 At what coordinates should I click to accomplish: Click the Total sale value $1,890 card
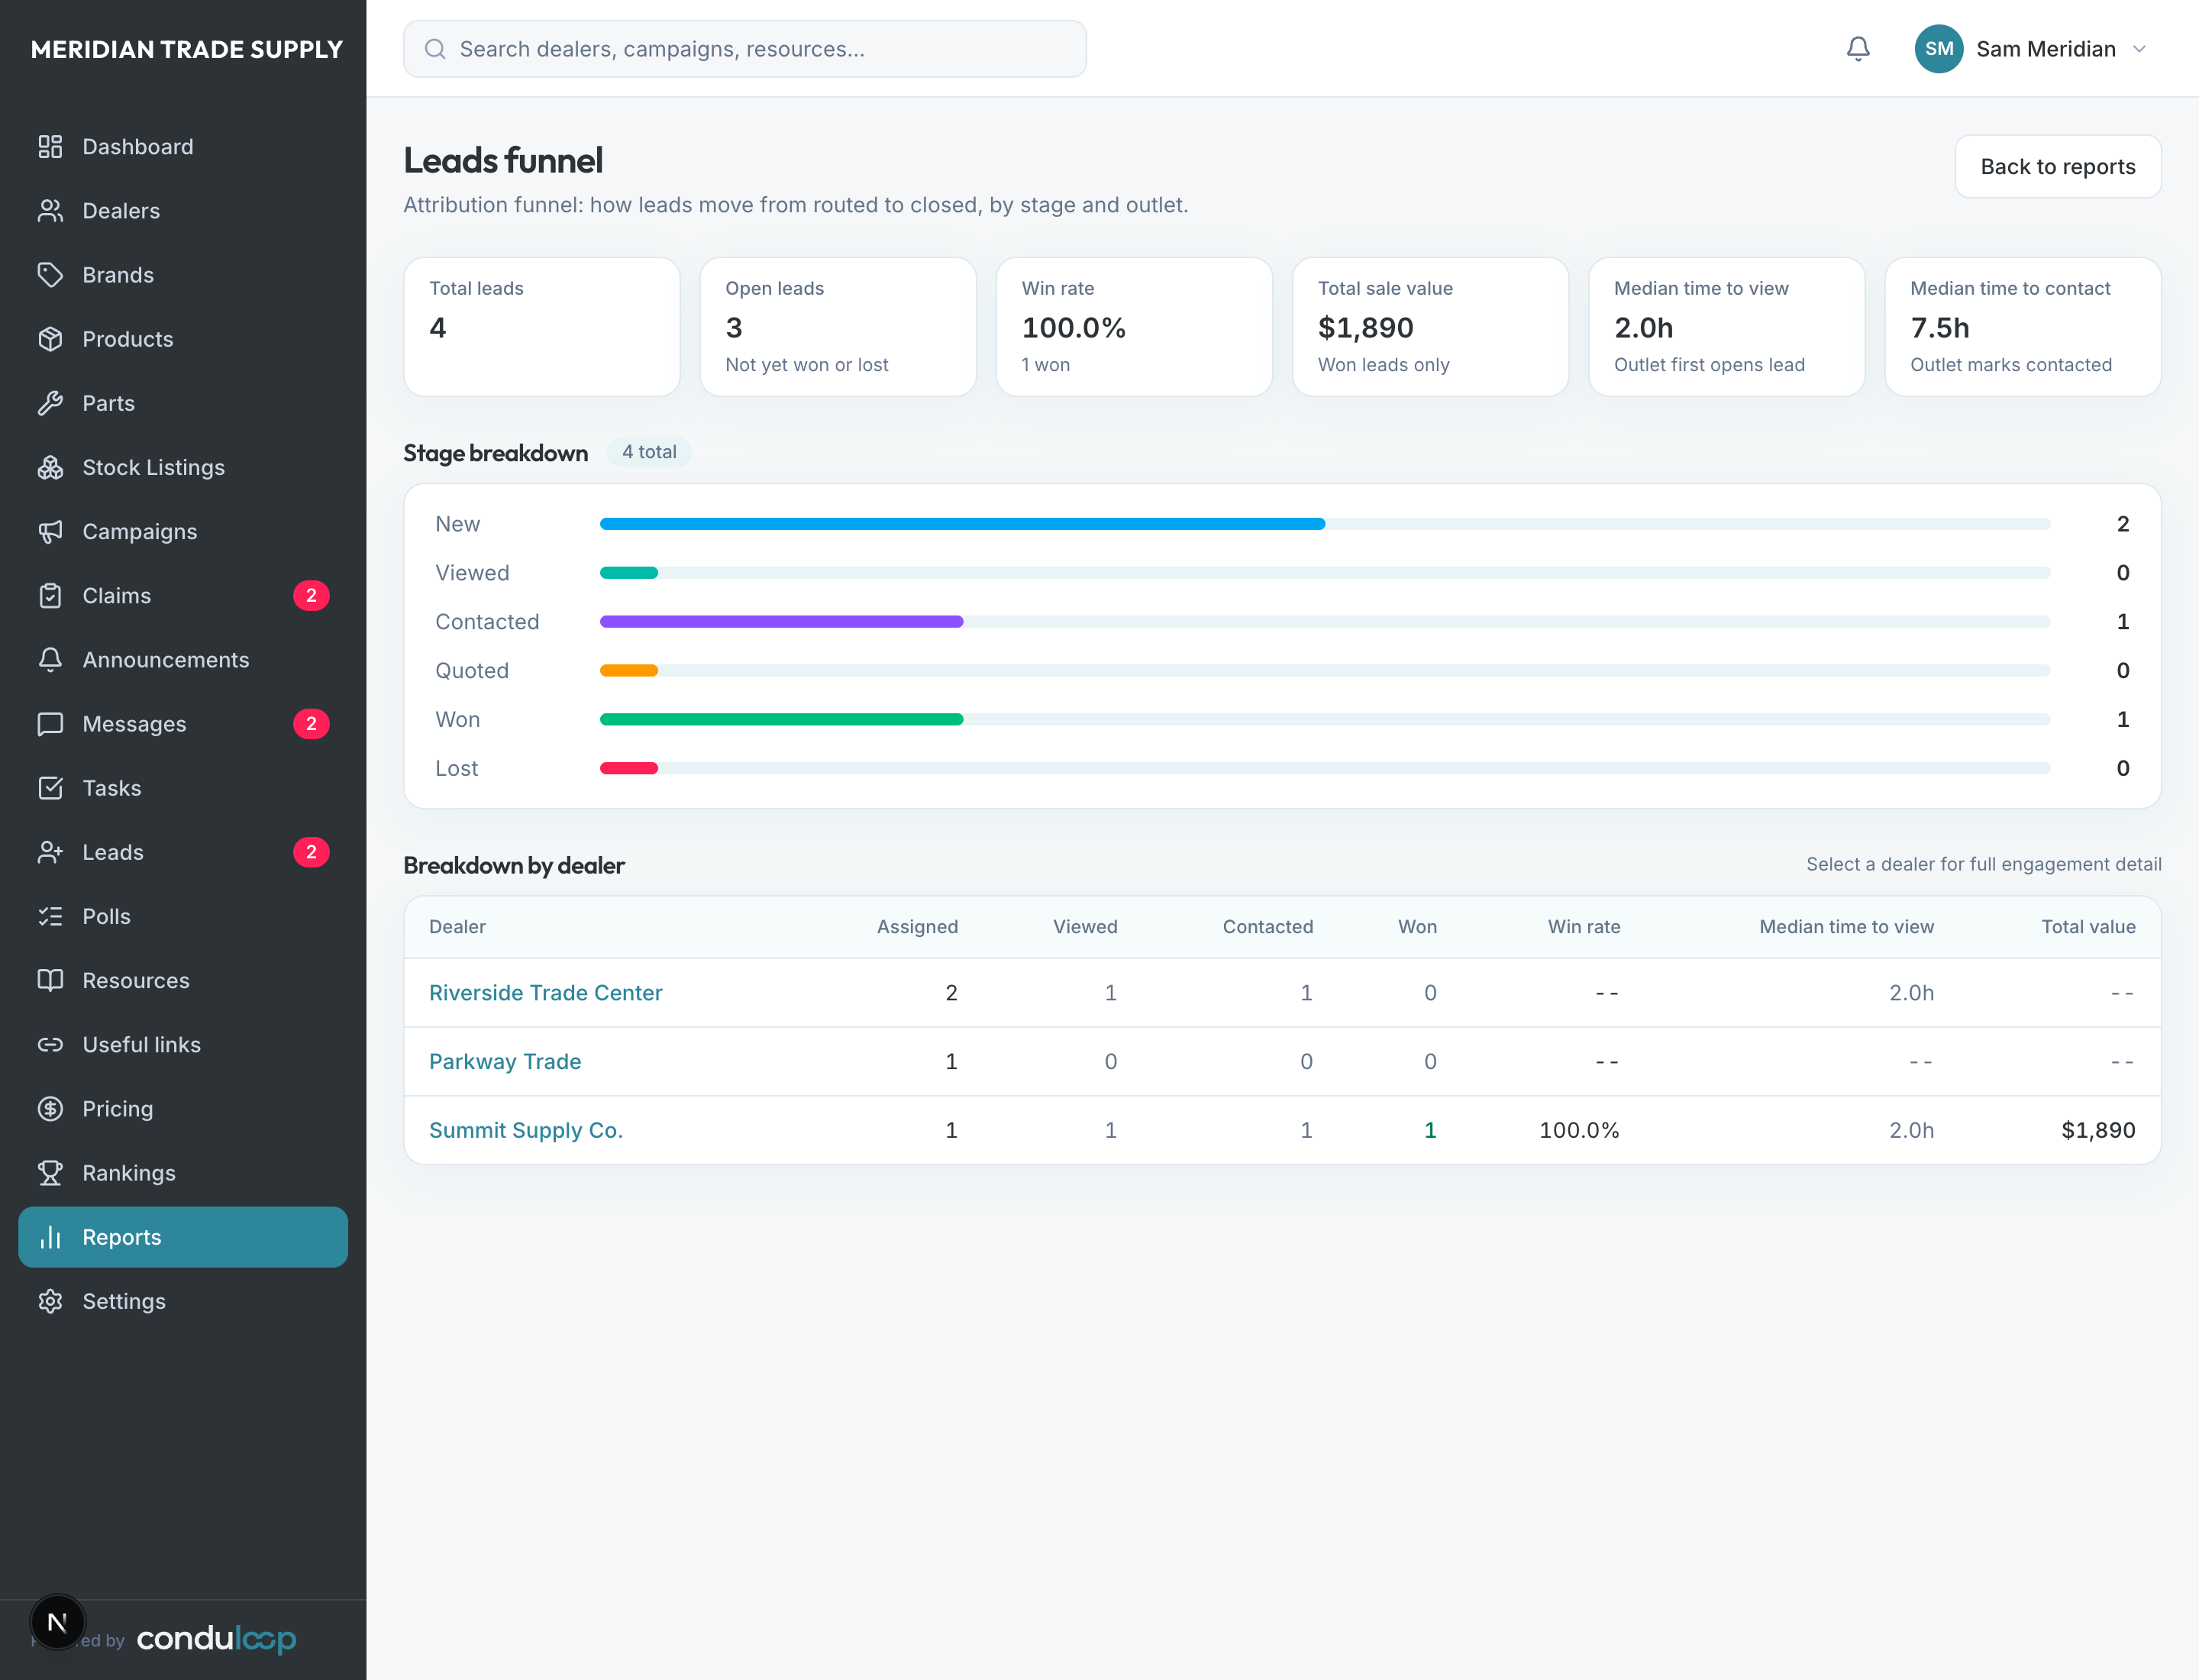coord(1430,327)
